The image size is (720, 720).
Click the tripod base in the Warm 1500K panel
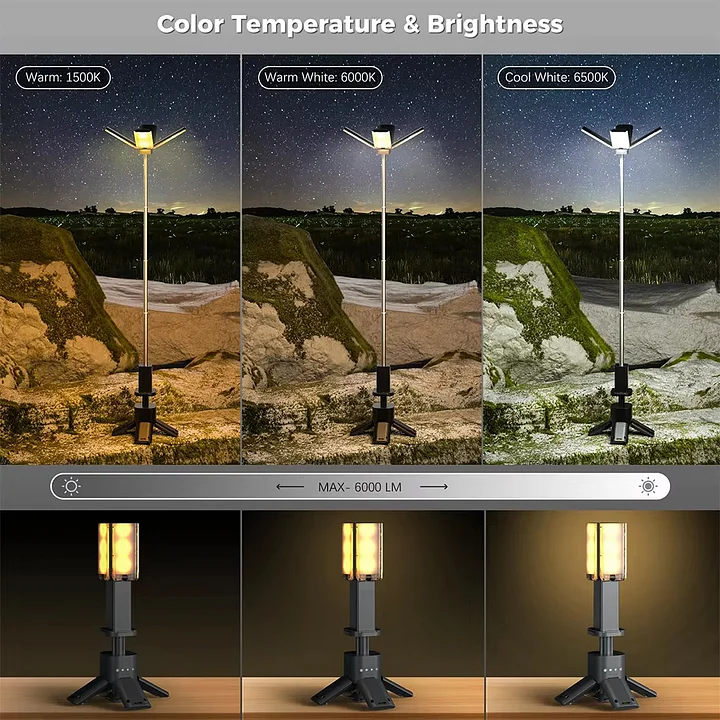145,420
